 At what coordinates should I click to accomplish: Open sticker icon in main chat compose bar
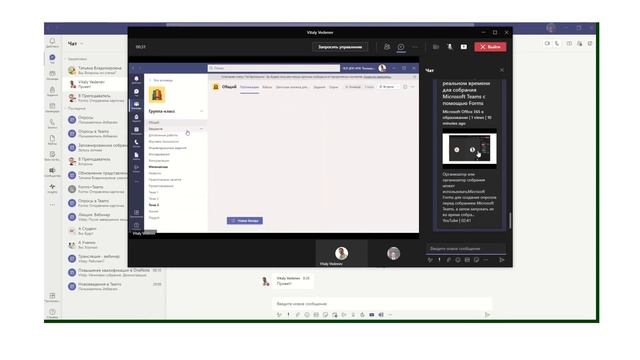pos(325,315)
